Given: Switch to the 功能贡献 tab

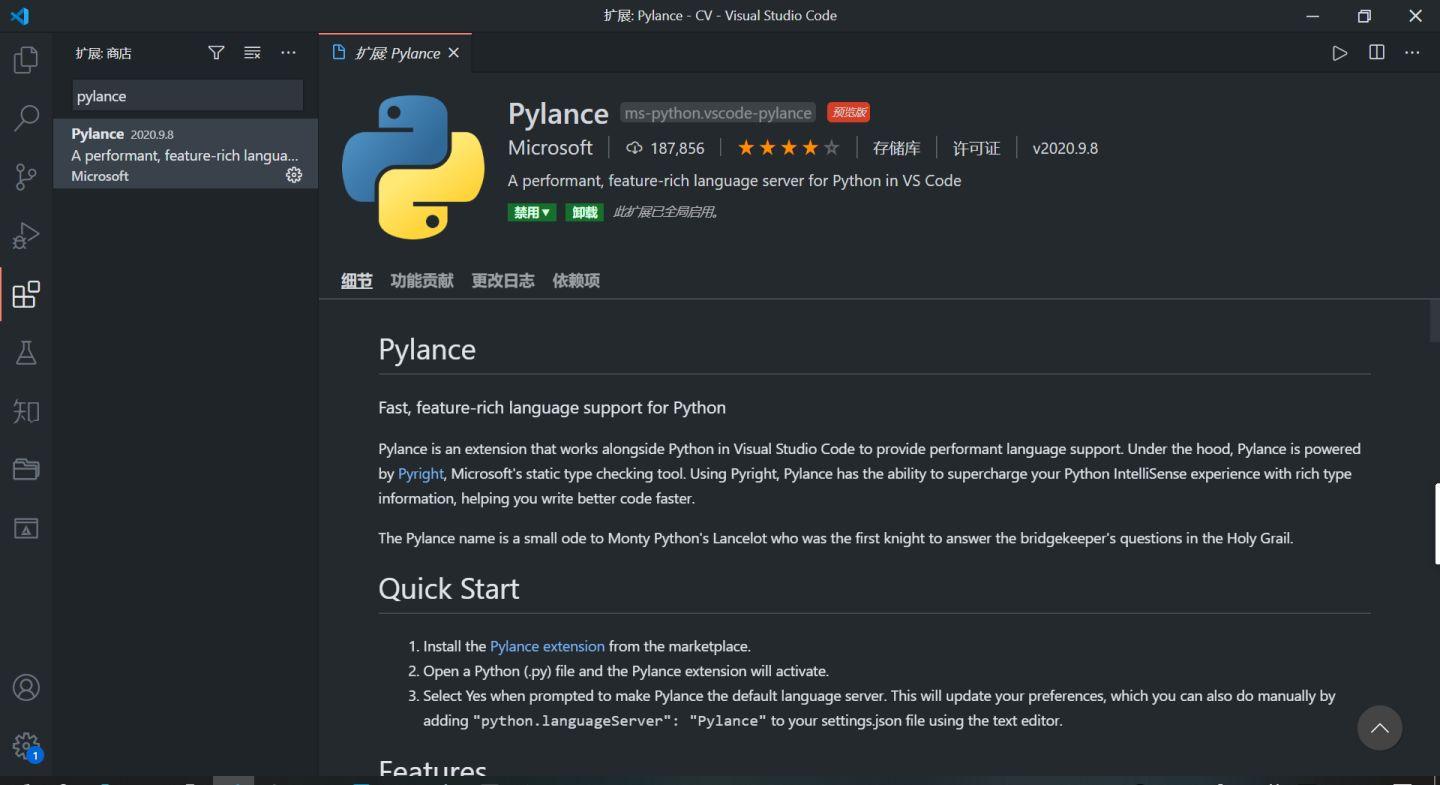Looking at the screenshot, I should click(x=421, y=281).
